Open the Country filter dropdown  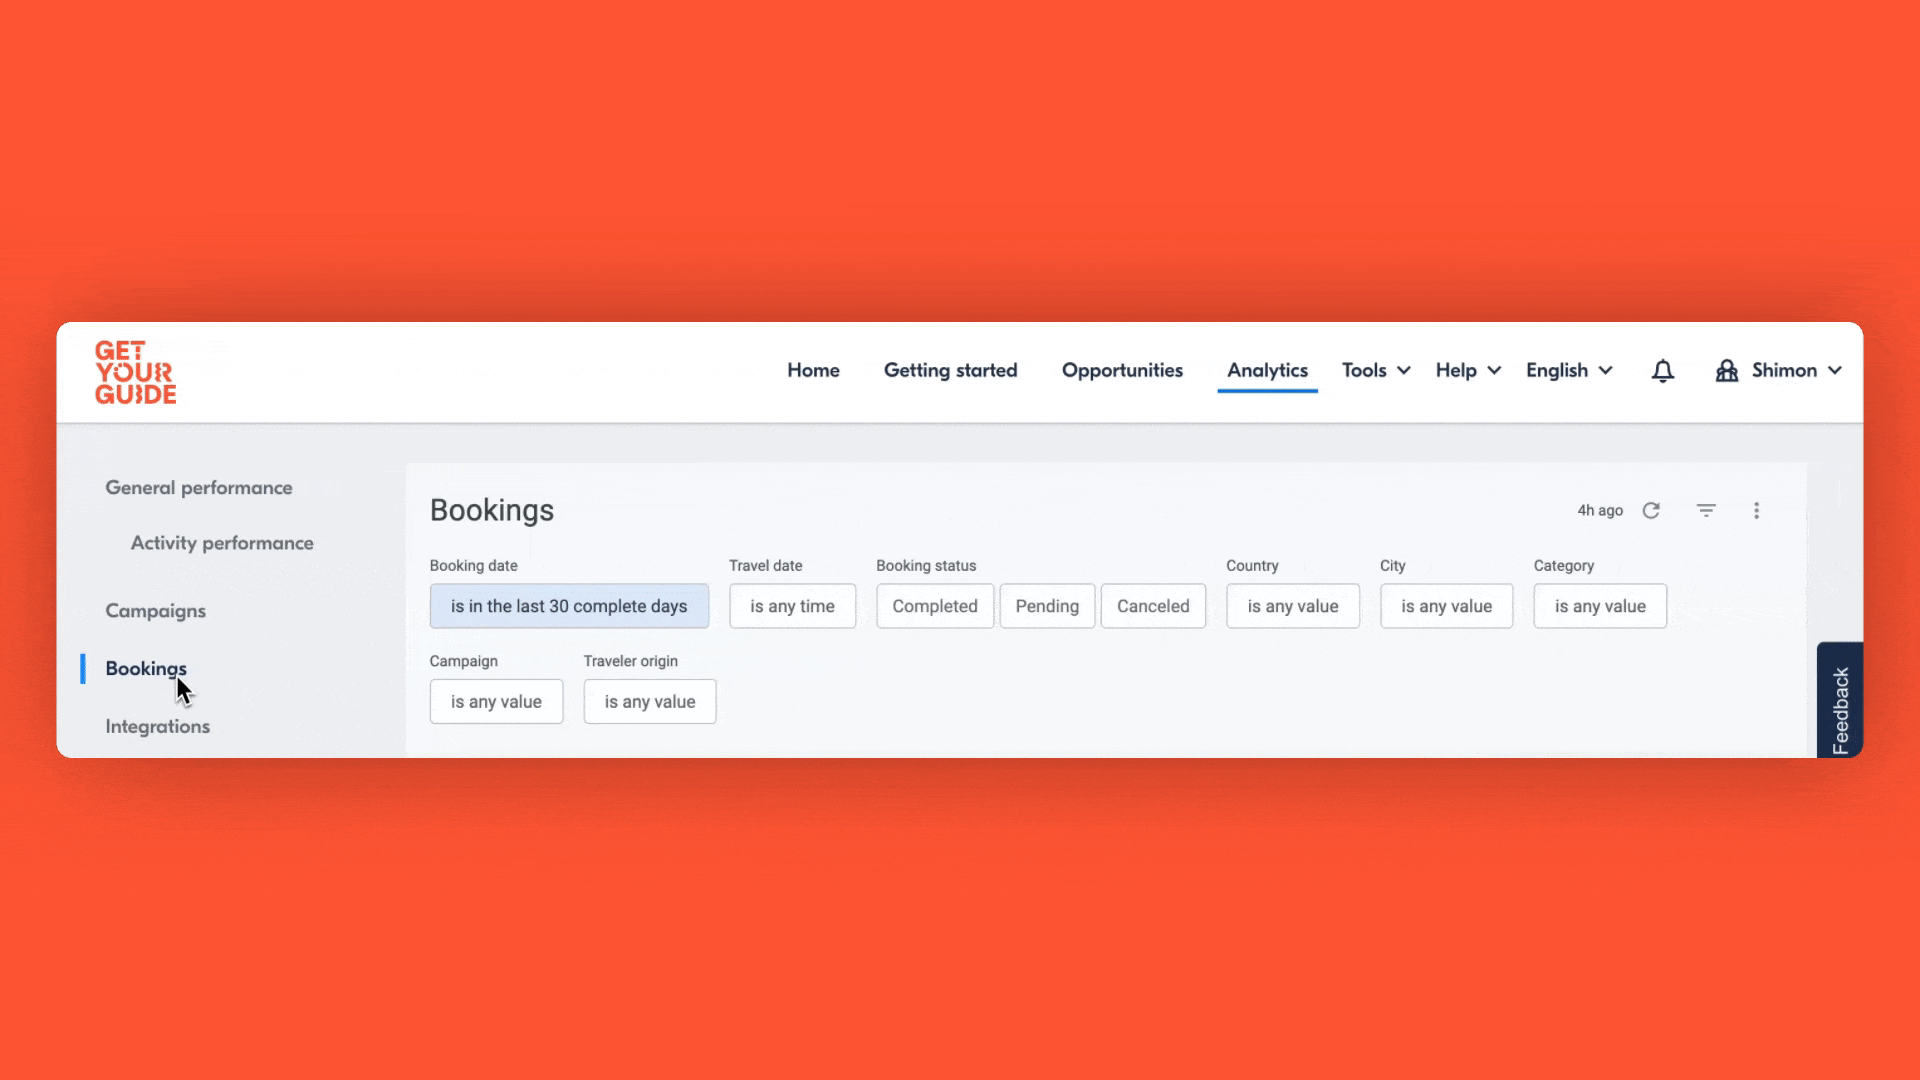(1293, 606)
